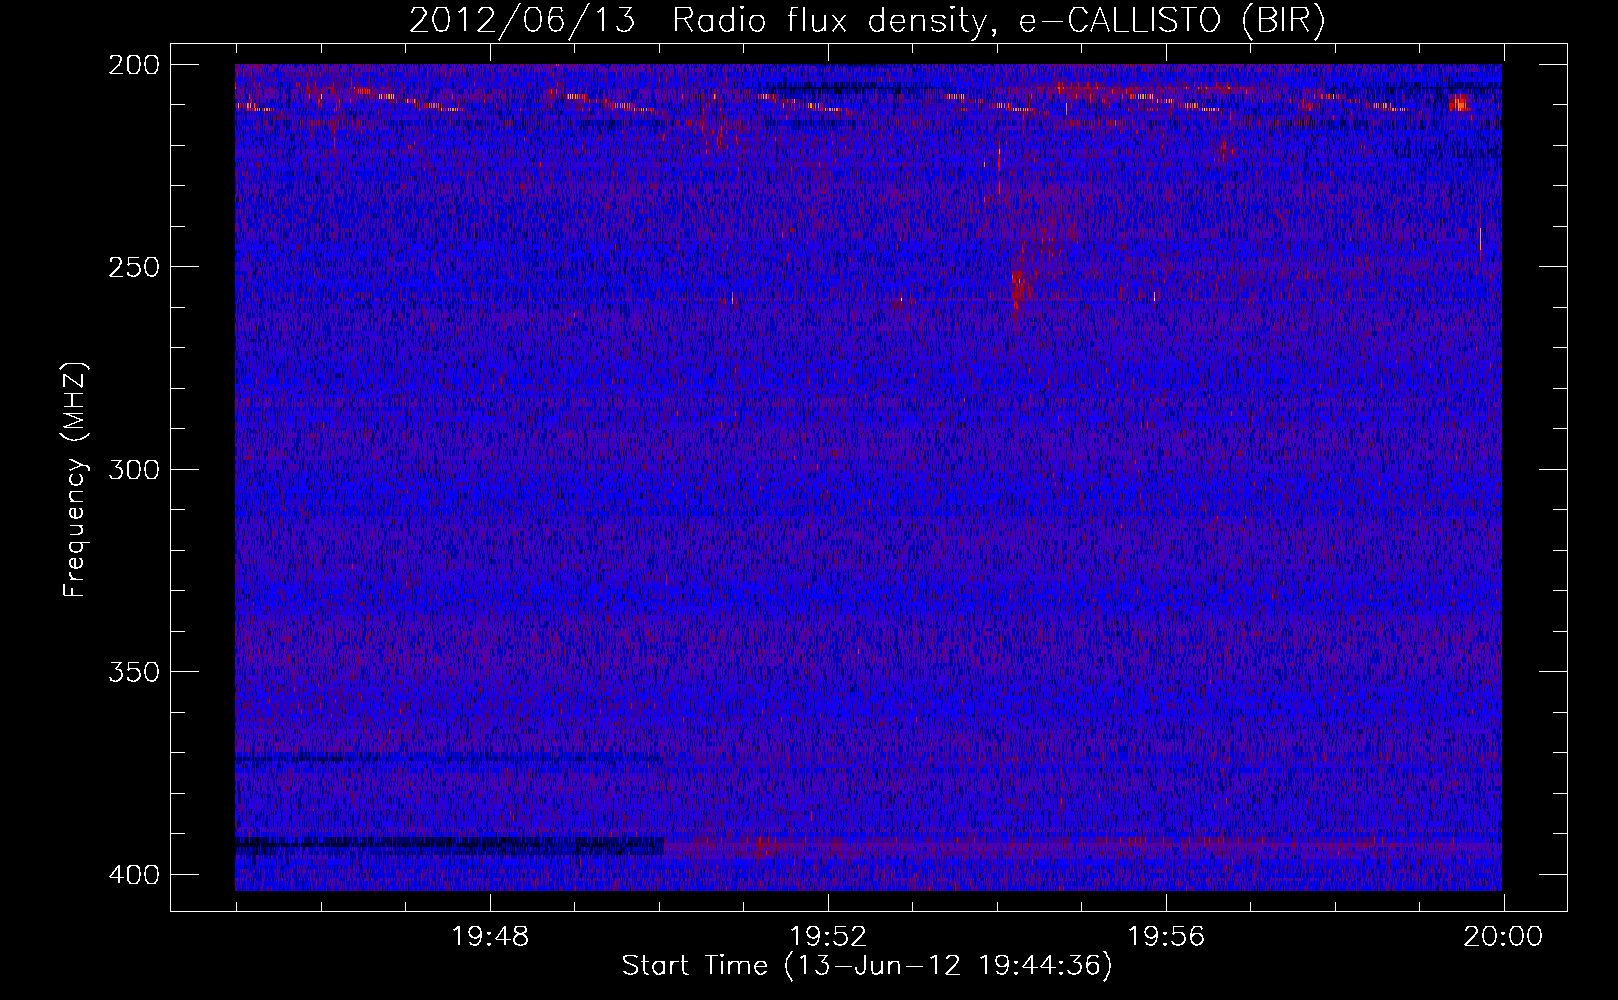Image resolution: width=1618 pixels, height=1000 pixels.
Task: Click the dark horizontal band near 395 MHz
Action: tap(450, 846)
